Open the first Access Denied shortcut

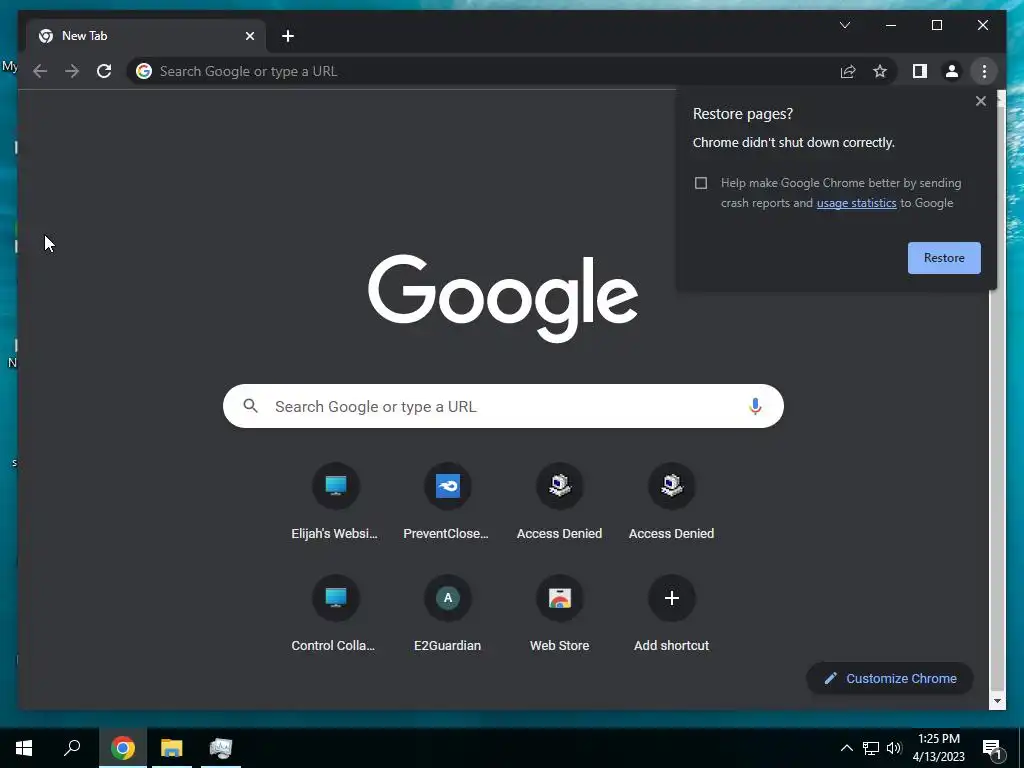coord(559,502)
